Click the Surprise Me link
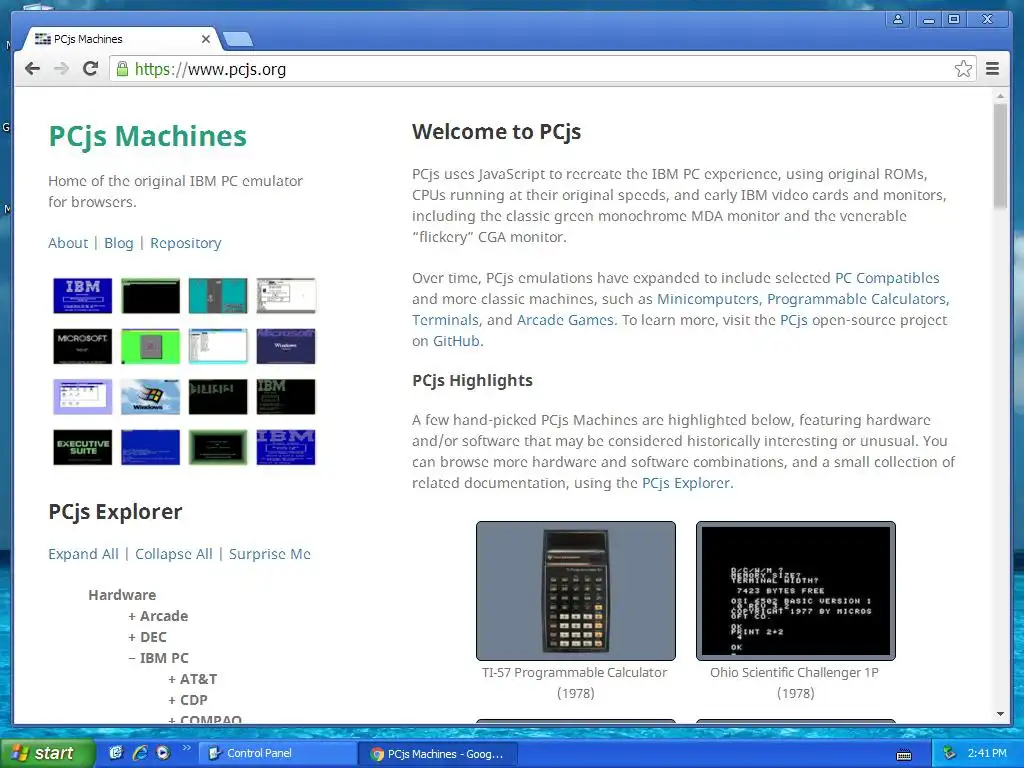This screenshot has height=768, width=1024. 270,554
